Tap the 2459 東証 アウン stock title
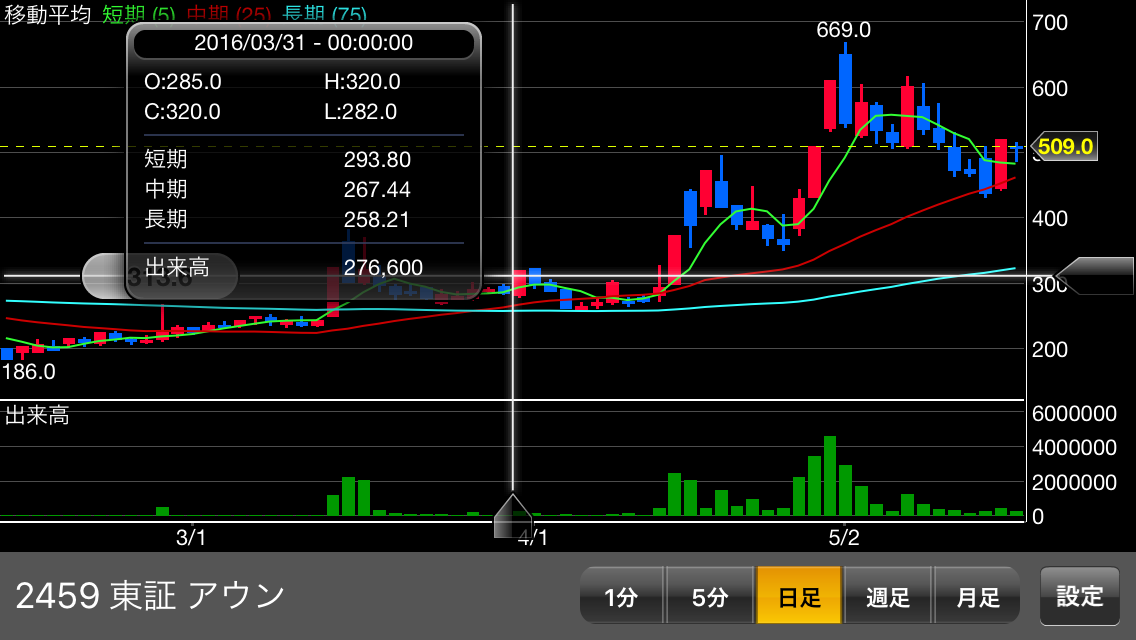 coord(150,596)
